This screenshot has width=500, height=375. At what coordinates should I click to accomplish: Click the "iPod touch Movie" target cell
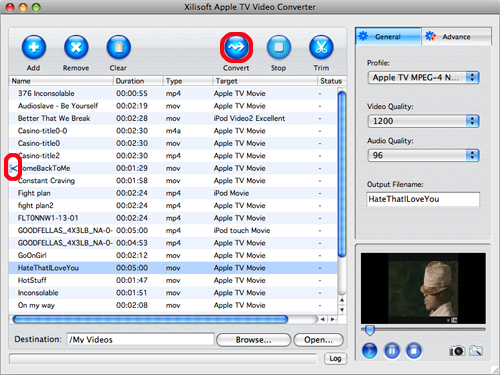(x=242, y=231)
